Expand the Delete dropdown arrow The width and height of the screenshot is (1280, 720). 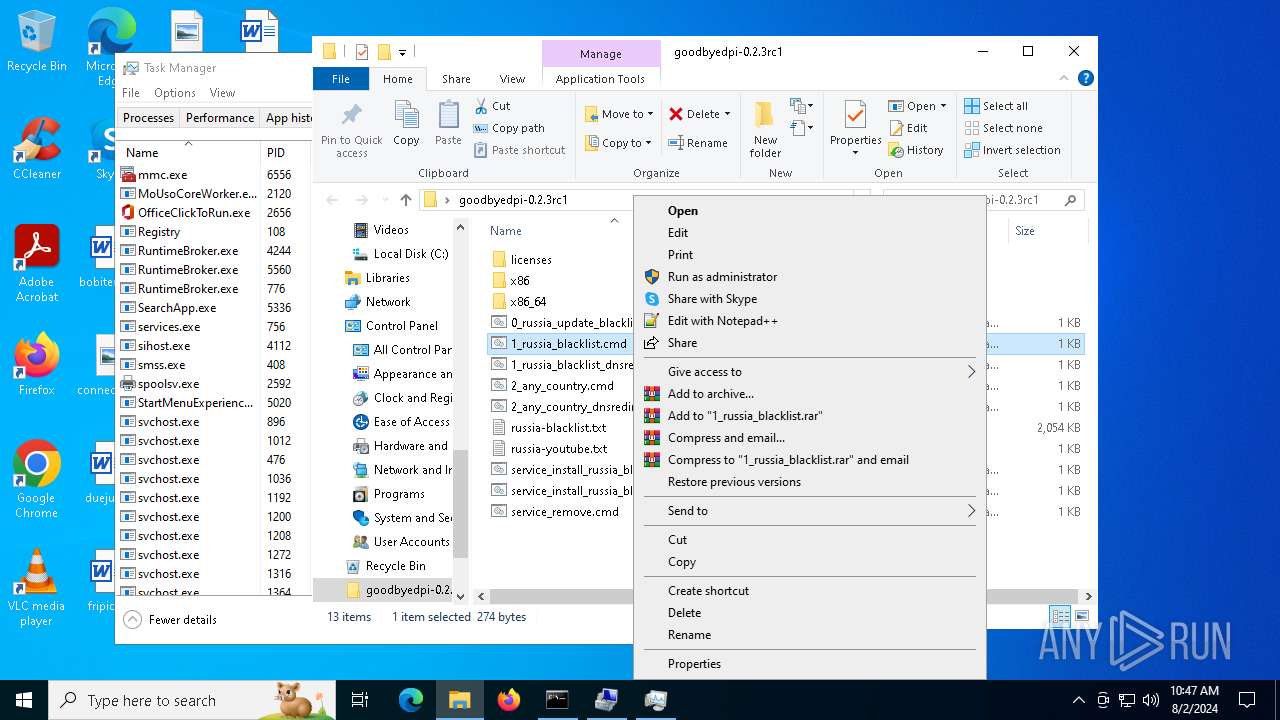coord(727,114)
